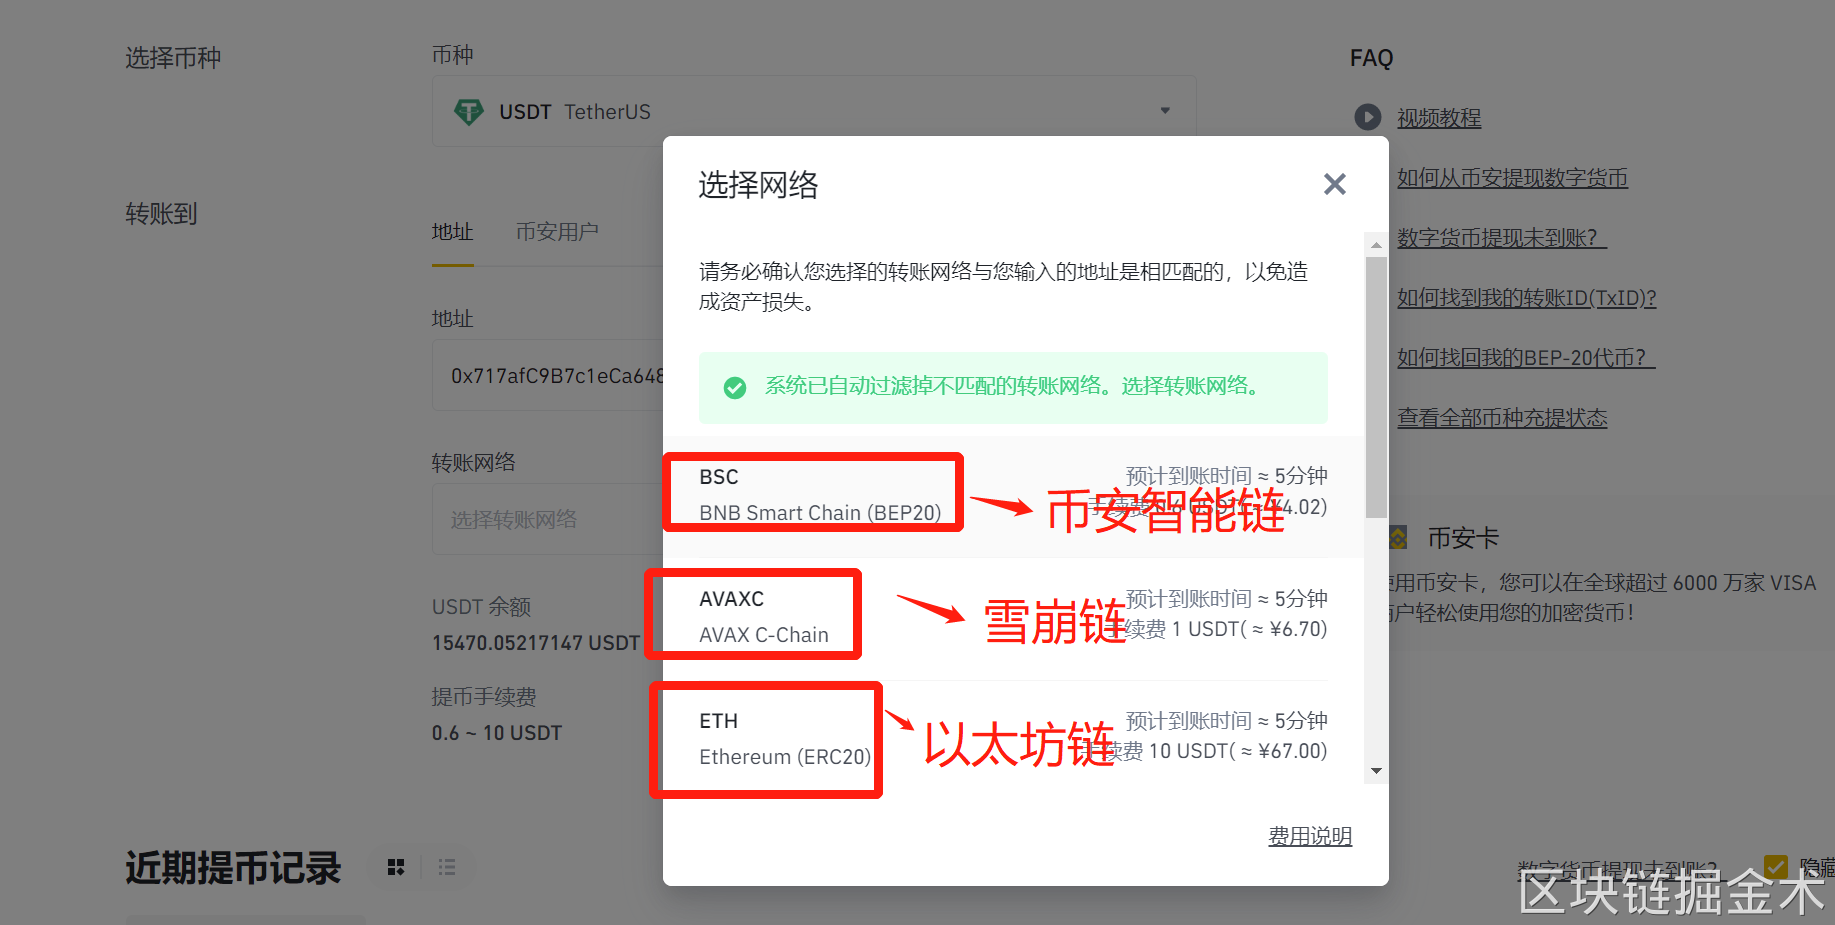Click the 币安卡 card heading
Screen dimensions: 1835x925
pyautogui.click(x=1463, y=538)
